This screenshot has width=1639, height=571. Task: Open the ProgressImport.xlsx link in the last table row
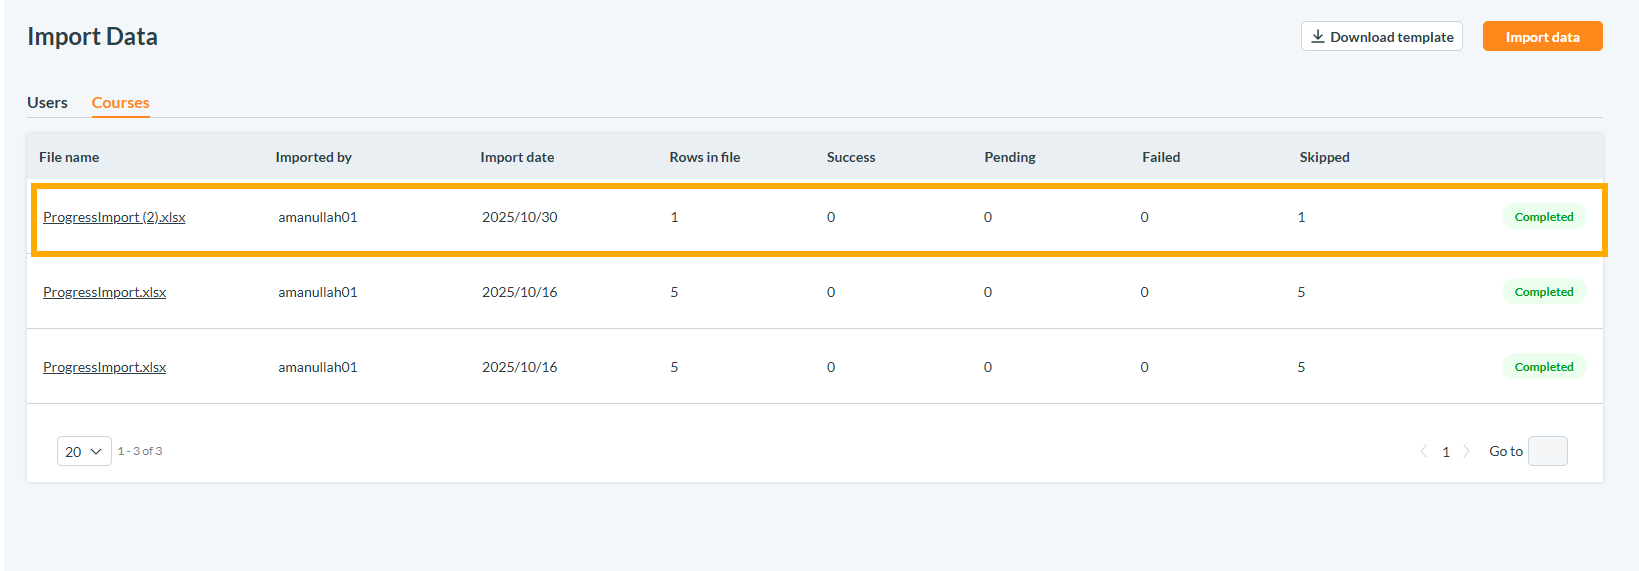coord(104,367)
